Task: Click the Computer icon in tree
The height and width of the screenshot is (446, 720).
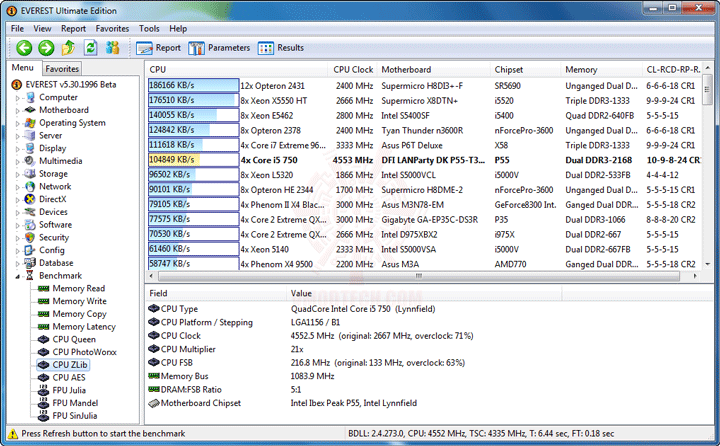Action: point(30,97)
